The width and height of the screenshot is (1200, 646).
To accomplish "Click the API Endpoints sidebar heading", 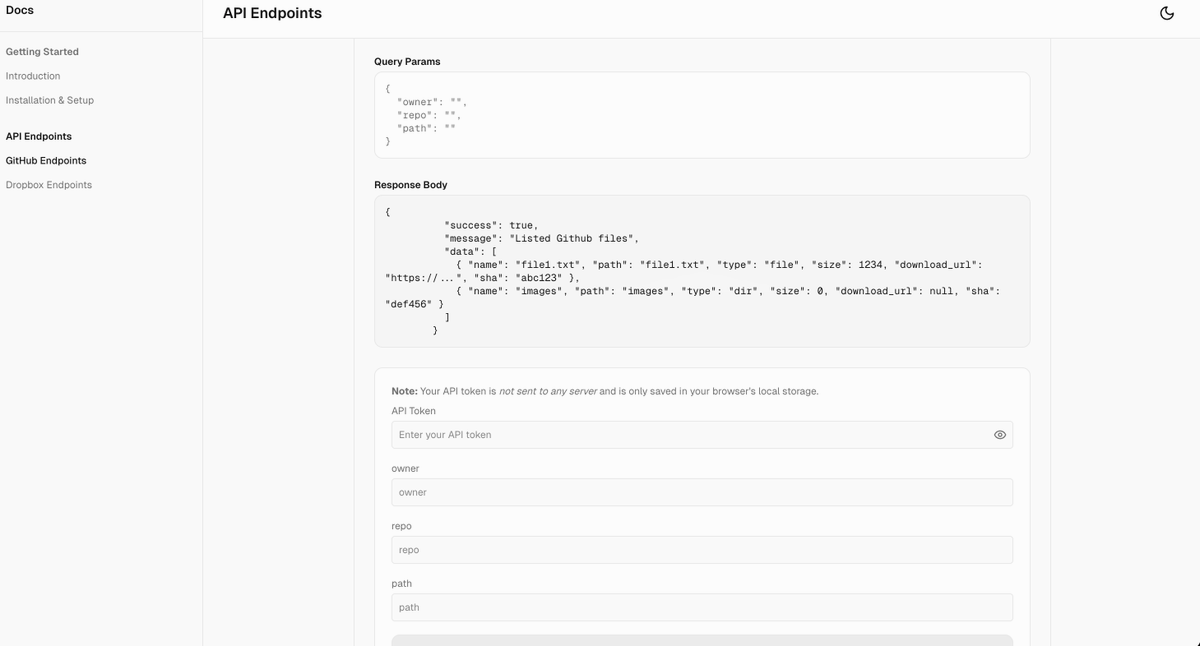I will point(39,136).
